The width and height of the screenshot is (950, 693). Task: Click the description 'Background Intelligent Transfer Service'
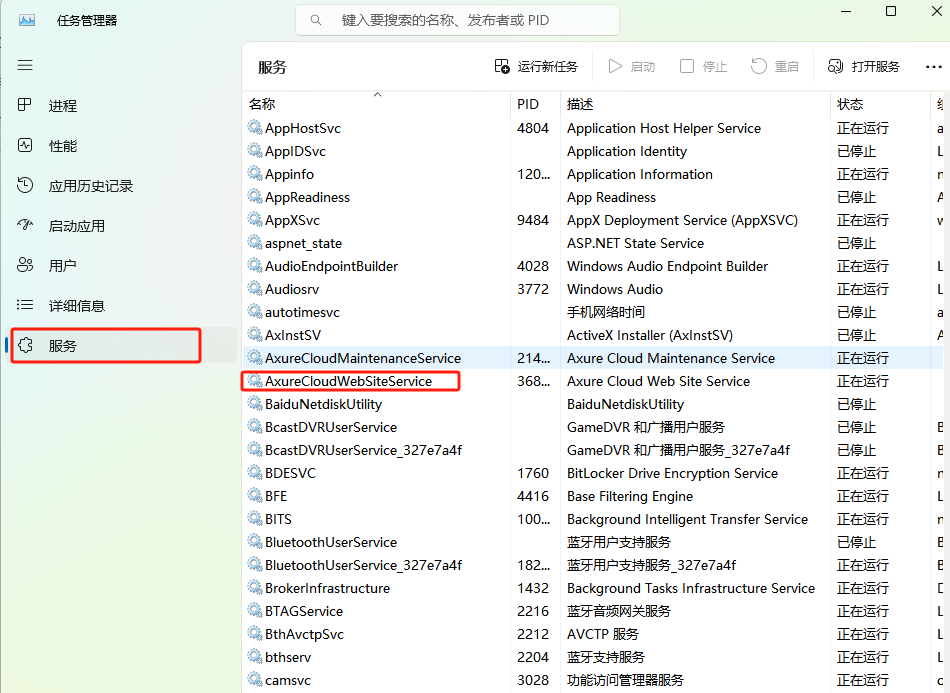[687, 519]
